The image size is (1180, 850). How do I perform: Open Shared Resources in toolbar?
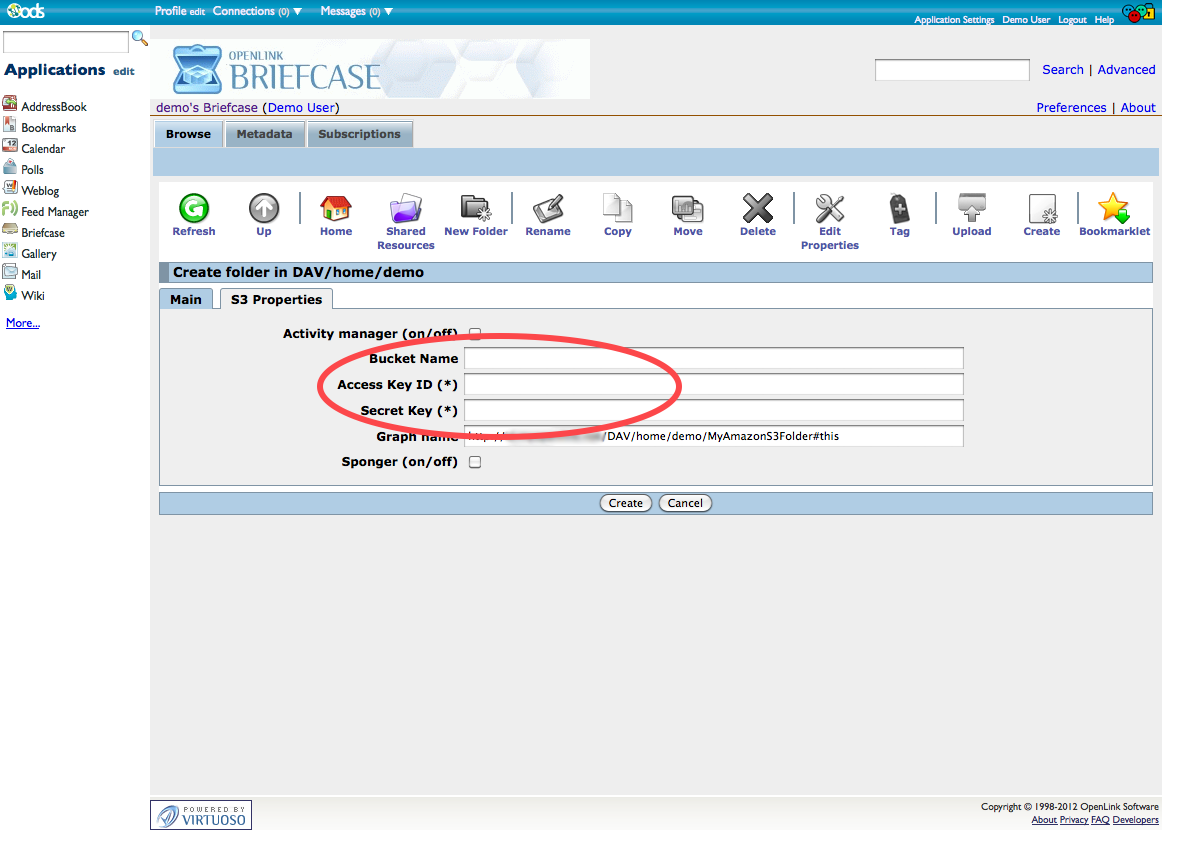coord(405,209)
